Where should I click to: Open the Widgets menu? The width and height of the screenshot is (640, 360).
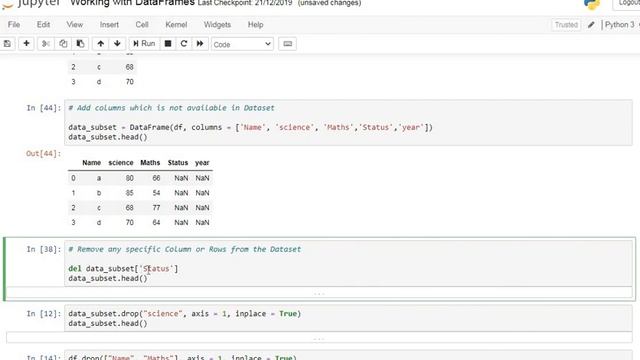[217, 24]
